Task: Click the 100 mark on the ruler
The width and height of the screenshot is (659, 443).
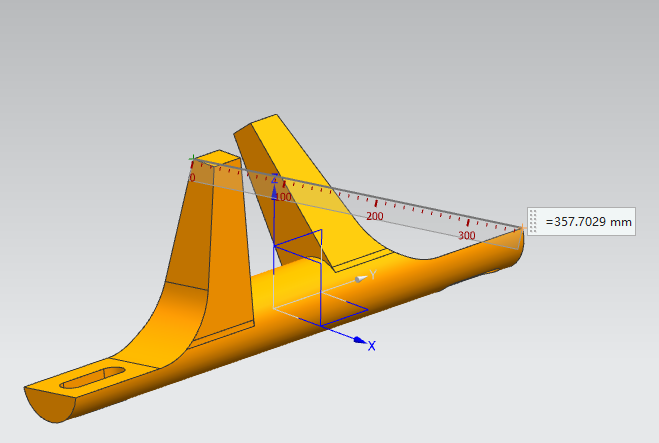Action: pos(285,197)
